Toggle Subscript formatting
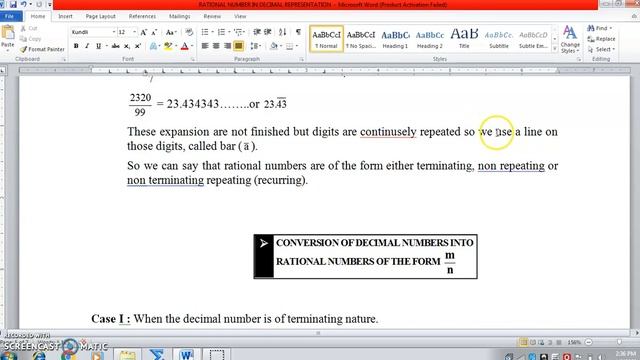Image resolution: width=640 pixels, height=360 pixels. (127, 46)
